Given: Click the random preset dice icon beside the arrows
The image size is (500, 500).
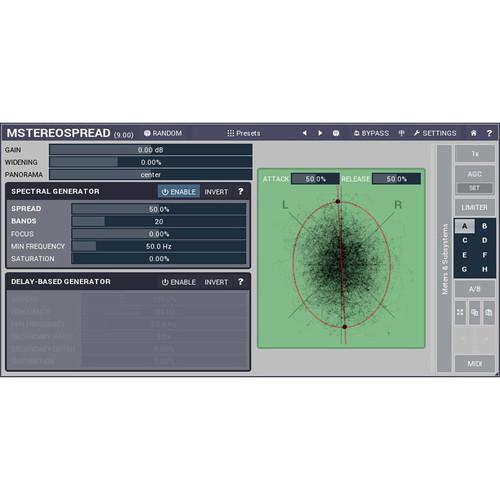Looking at the screenshot, I should click(336, 133).
